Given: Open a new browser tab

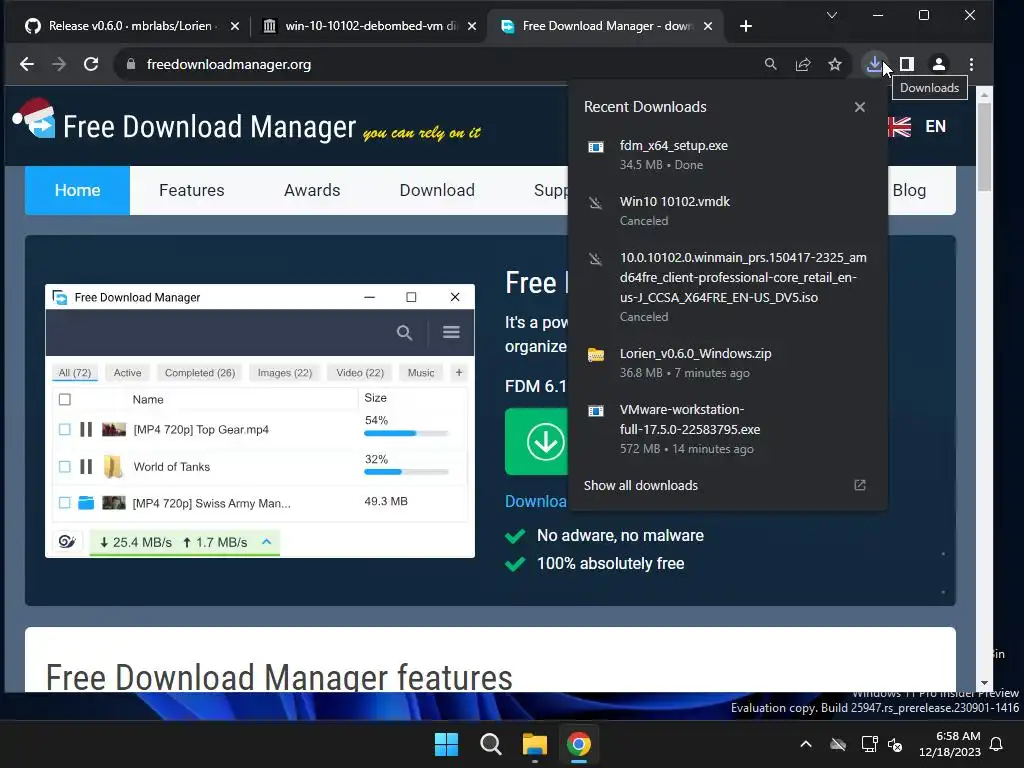Looking at the screenshot, I should coord(746,26).
